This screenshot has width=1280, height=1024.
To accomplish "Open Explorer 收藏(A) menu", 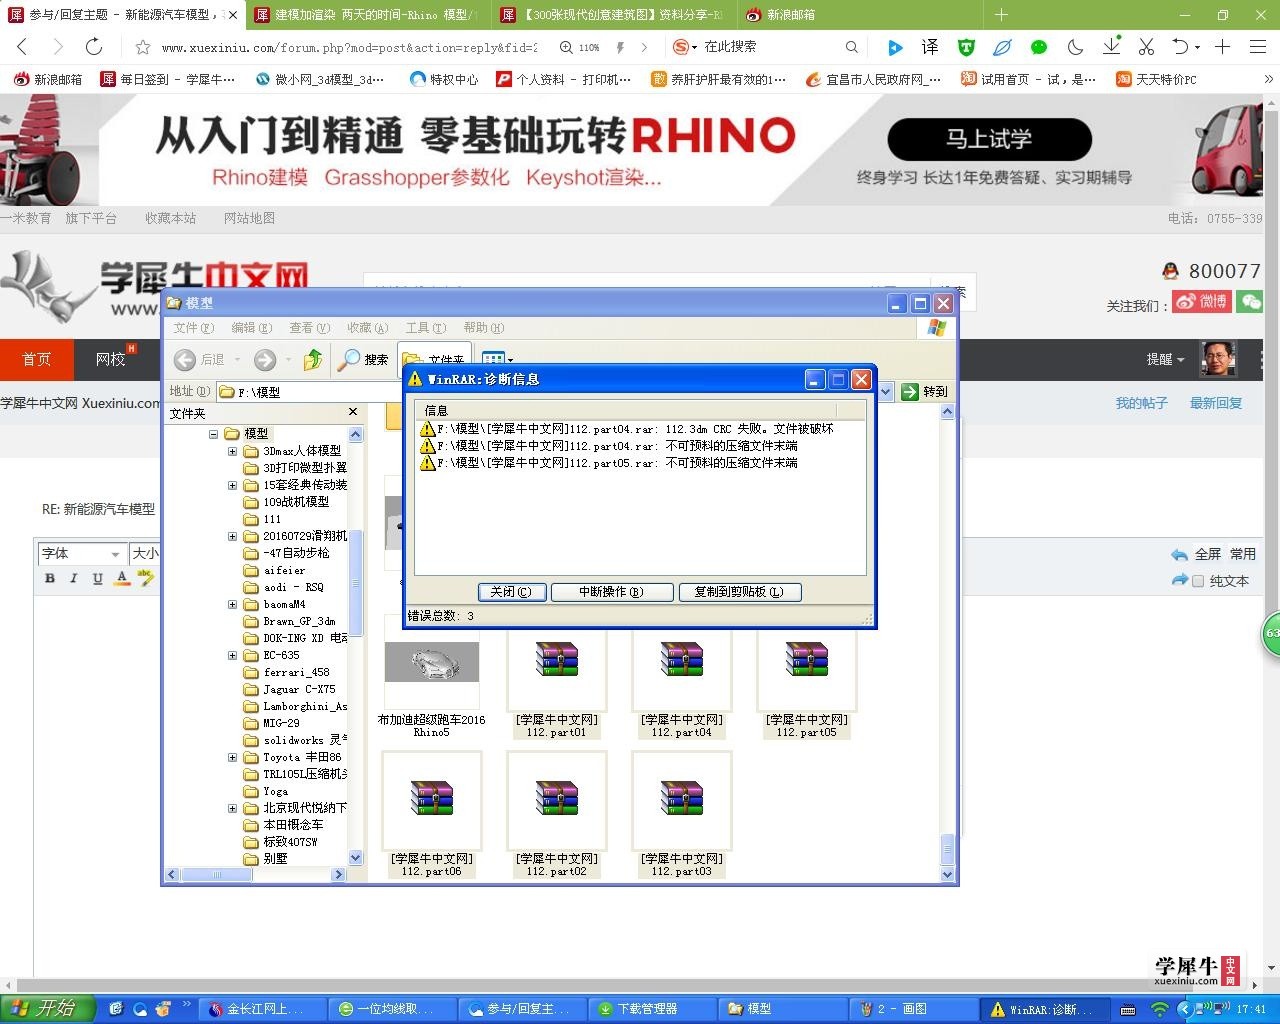I will [x=367, y=328].
